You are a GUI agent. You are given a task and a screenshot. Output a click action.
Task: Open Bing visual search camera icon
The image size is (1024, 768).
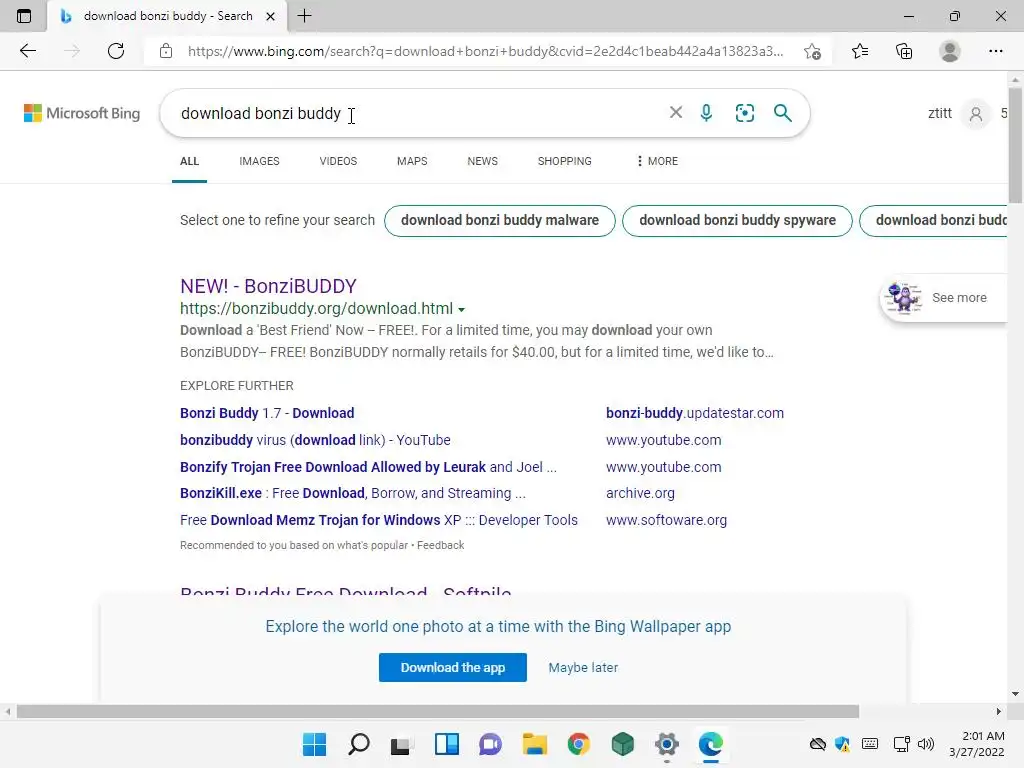(744, 112)
